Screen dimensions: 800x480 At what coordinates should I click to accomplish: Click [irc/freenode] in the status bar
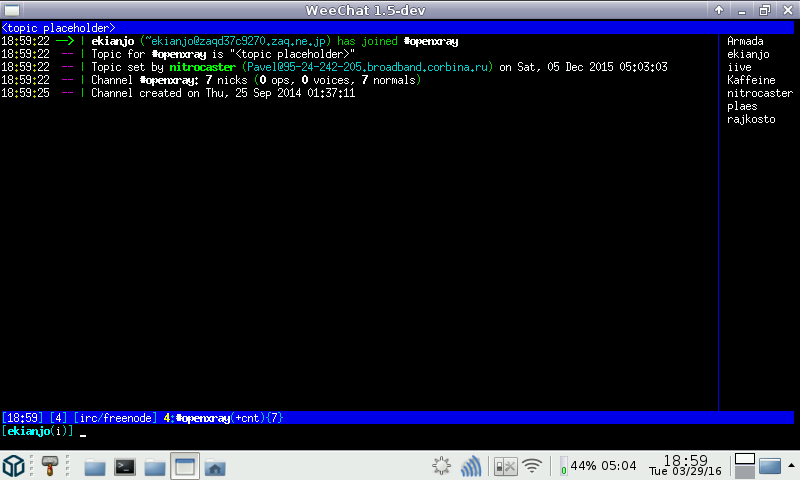click(115, 418)
